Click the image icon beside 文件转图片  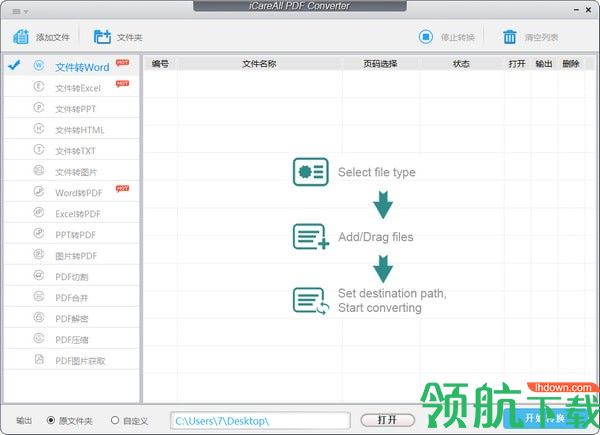click(x=39, y=170)
